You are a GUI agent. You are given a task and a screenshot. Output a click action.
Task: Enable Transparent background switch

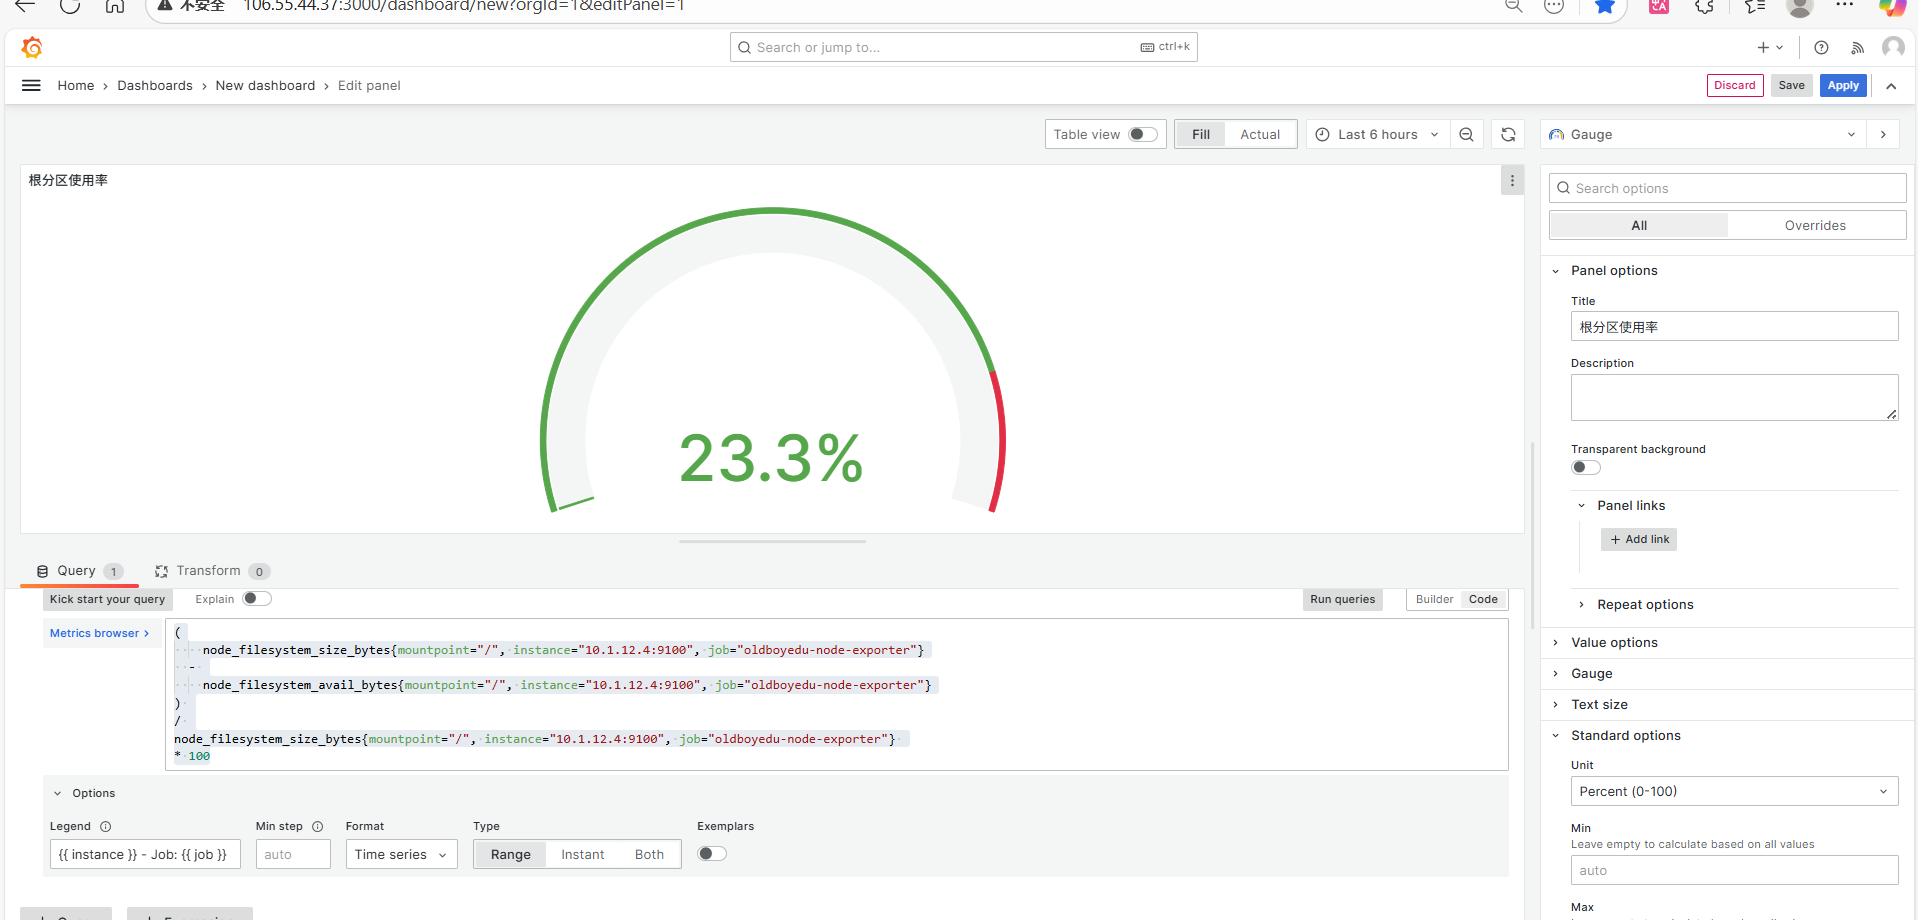pos(1585,468)
